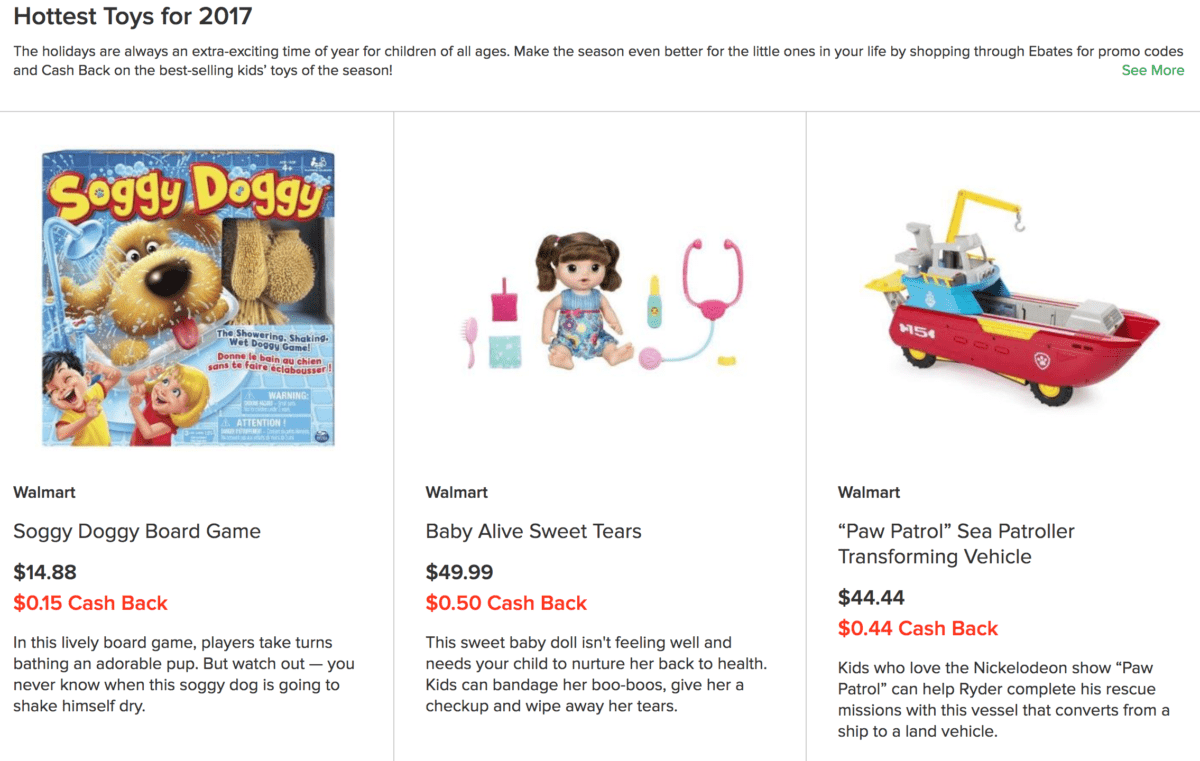
Task: Select Walmart store label above Soggy Doggy
Action: coord(44,492)
